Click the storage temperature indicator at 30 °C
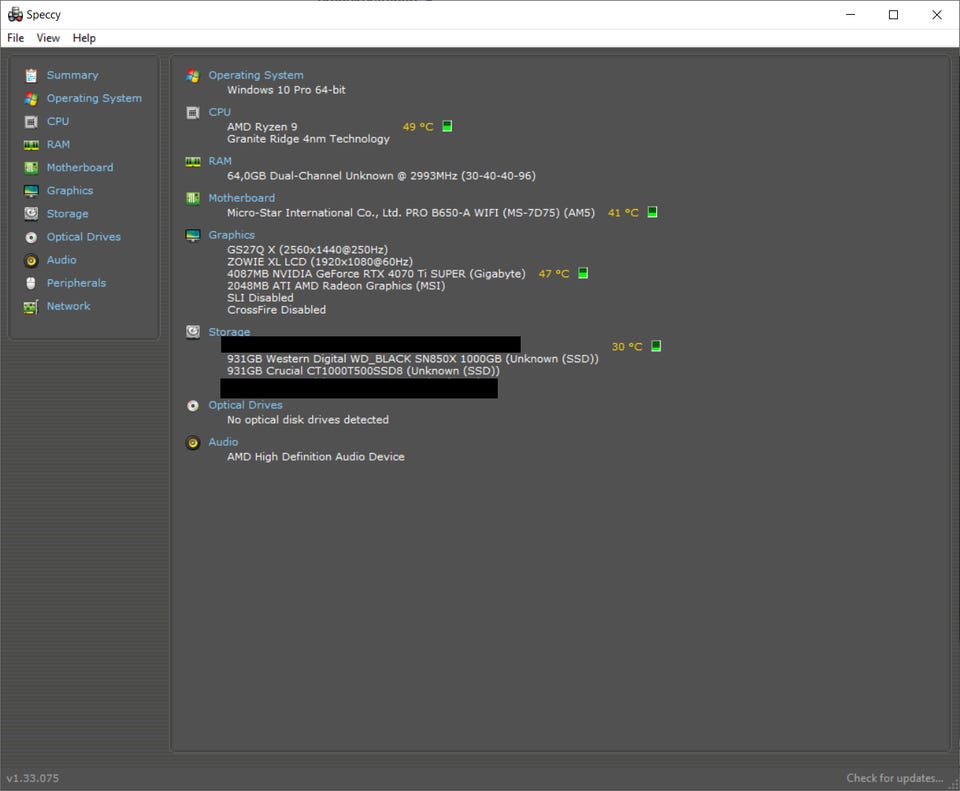Screen dimensions: 960x791 click(656, 346)
